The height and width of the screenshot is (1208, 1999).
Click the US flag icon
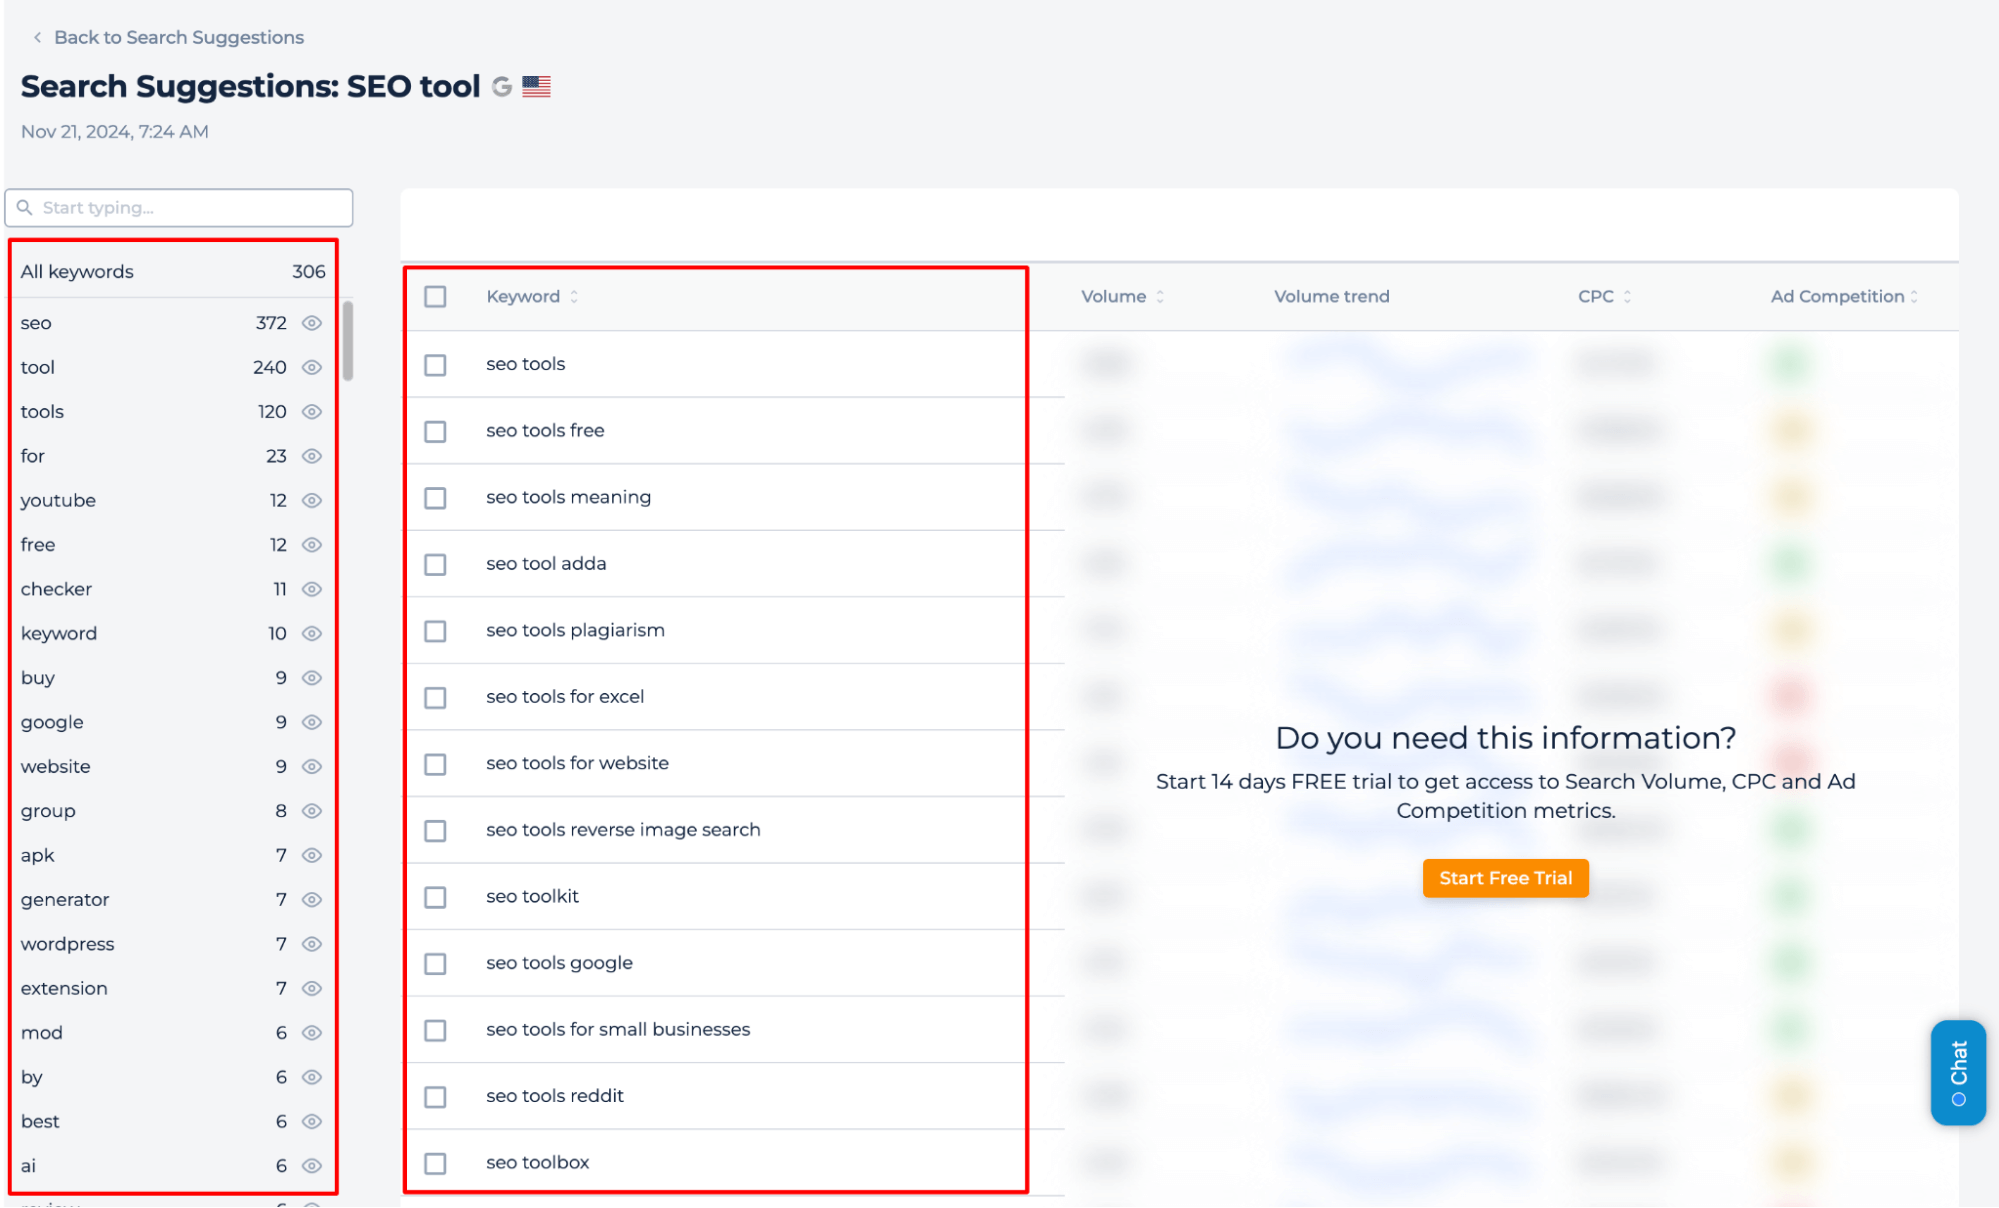click(536, 87)
